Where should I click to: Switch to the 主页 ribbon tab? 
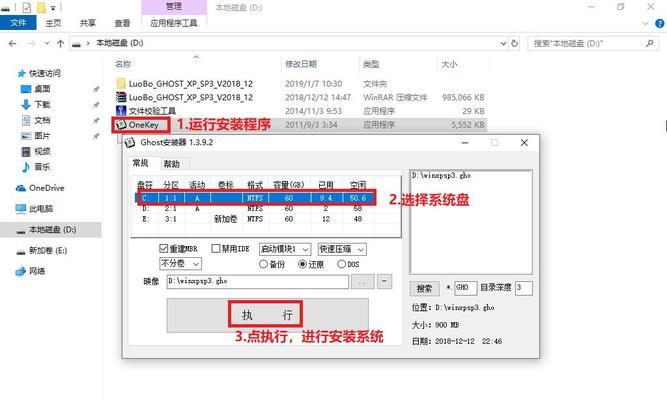(x=53, y=23)
